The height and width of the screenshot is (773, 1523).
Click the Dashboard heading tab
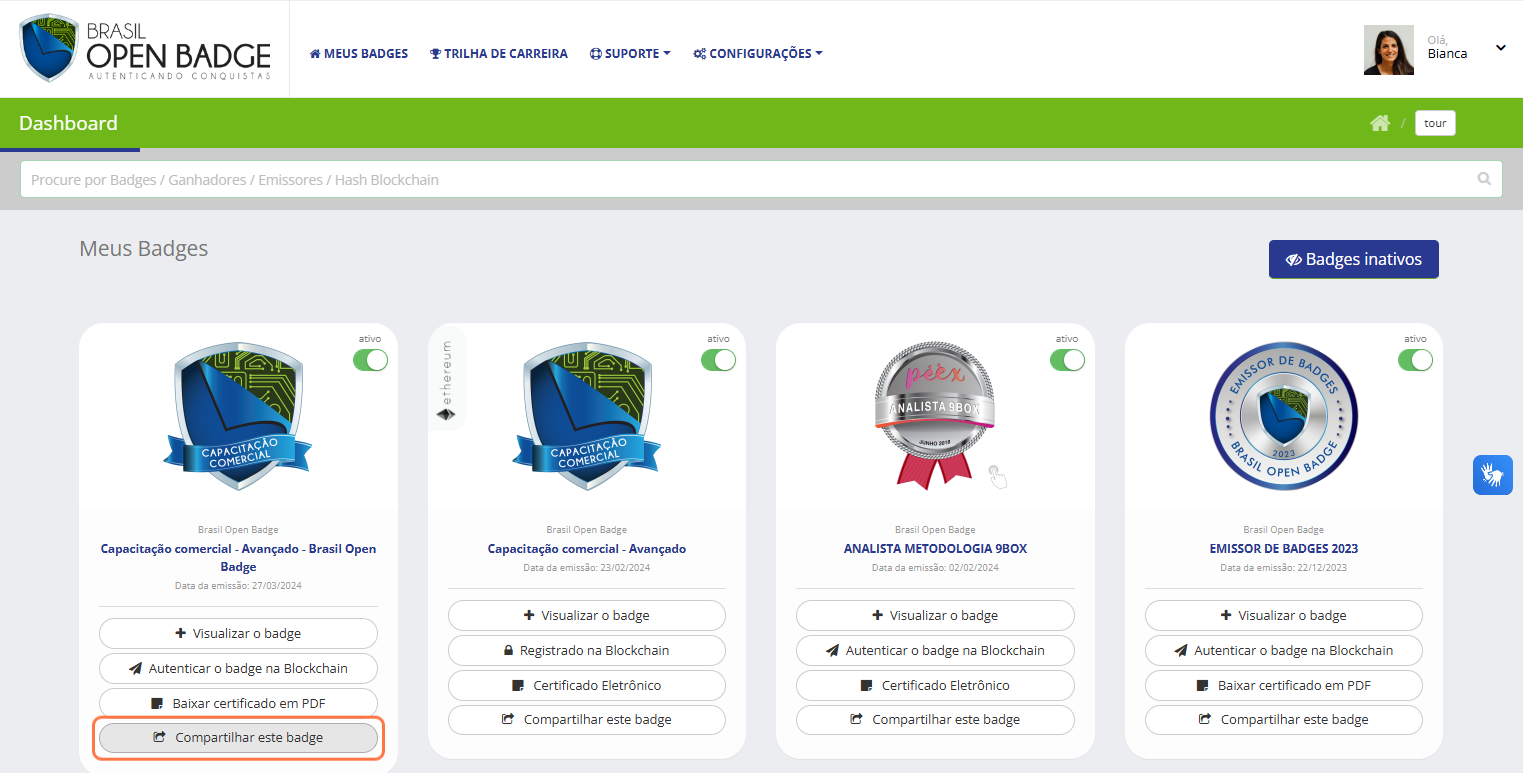[x=69, y=123]
